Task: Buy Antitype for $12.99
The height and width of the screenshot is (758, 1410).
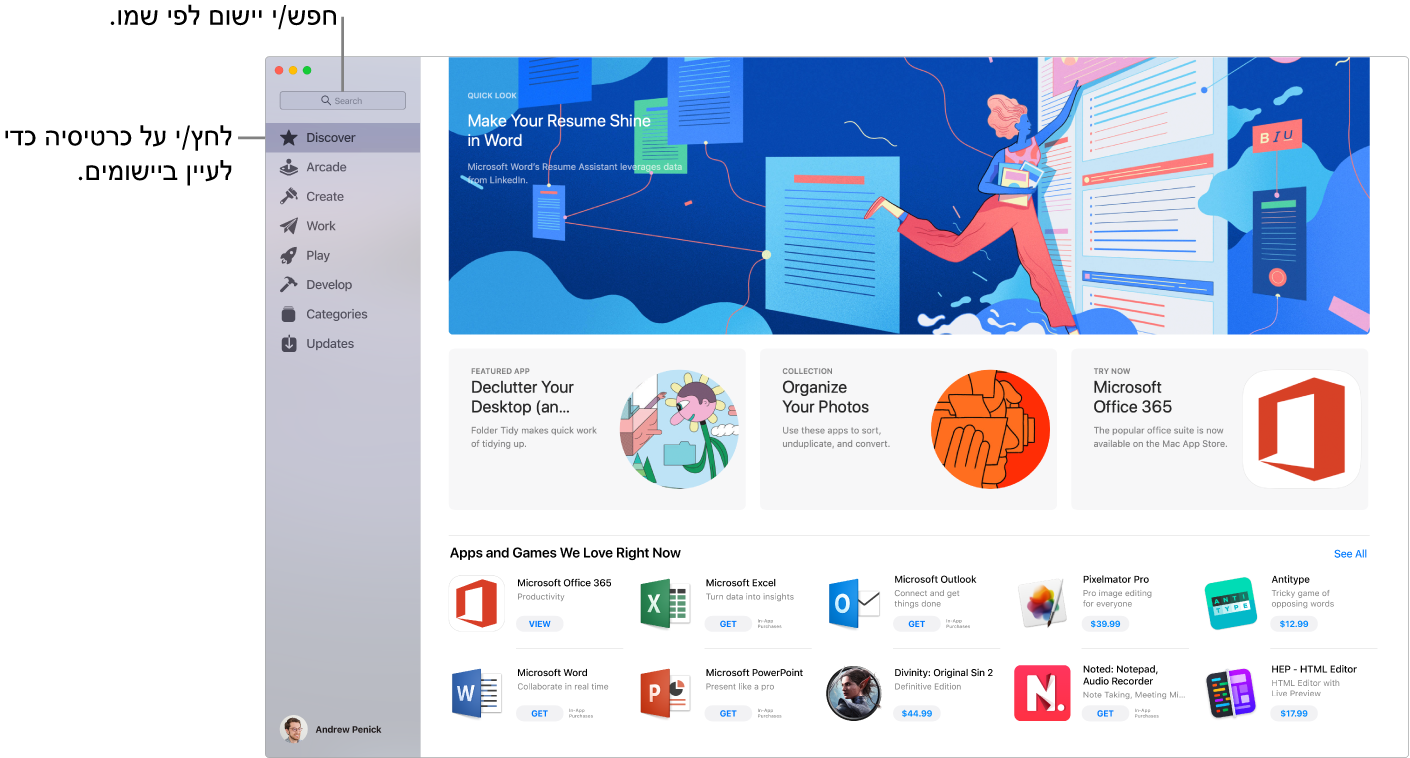Action: [1294, 624]
